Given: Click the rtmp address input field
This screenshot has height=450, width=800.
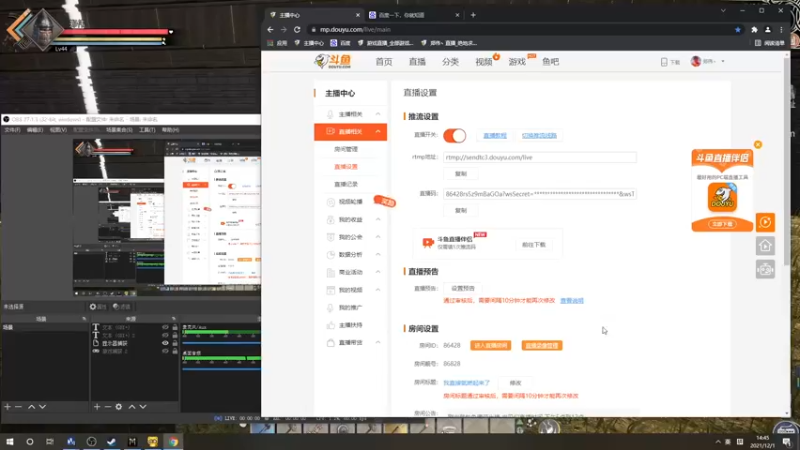Looking at the screenshot, I should click(540, 157).
